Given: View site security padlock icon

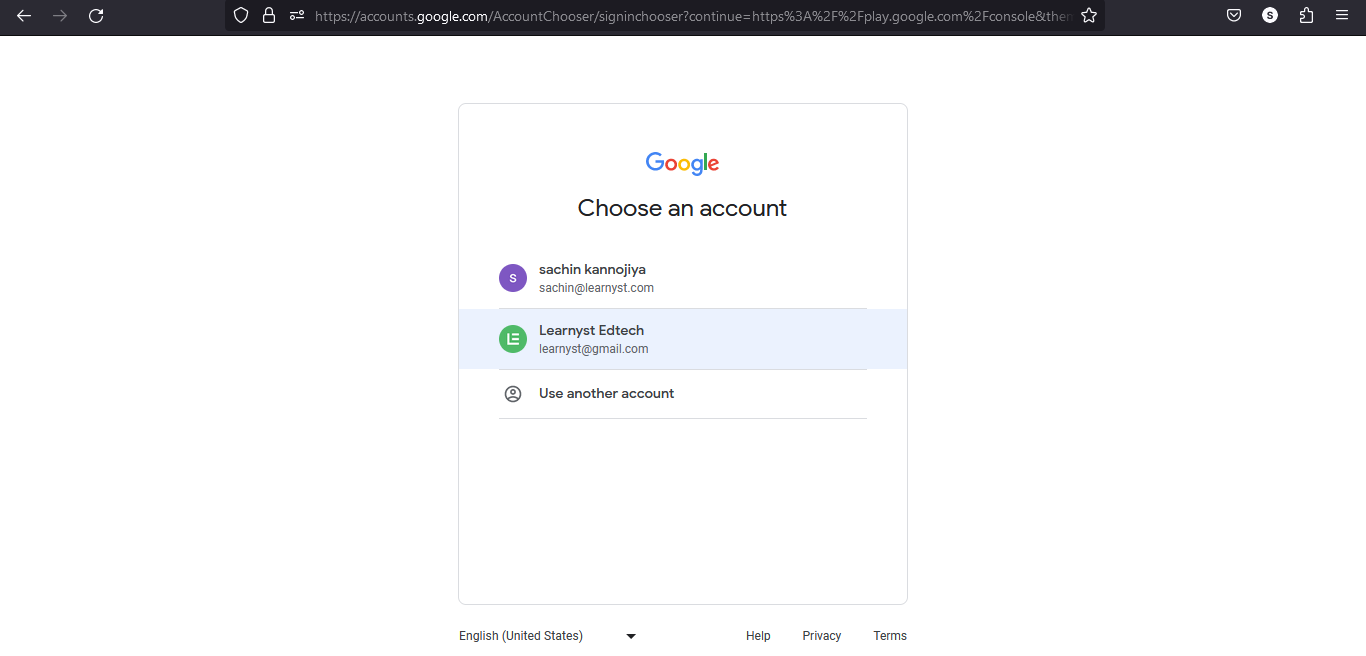Looking at the screenshot, I should (x=268, y=16).
